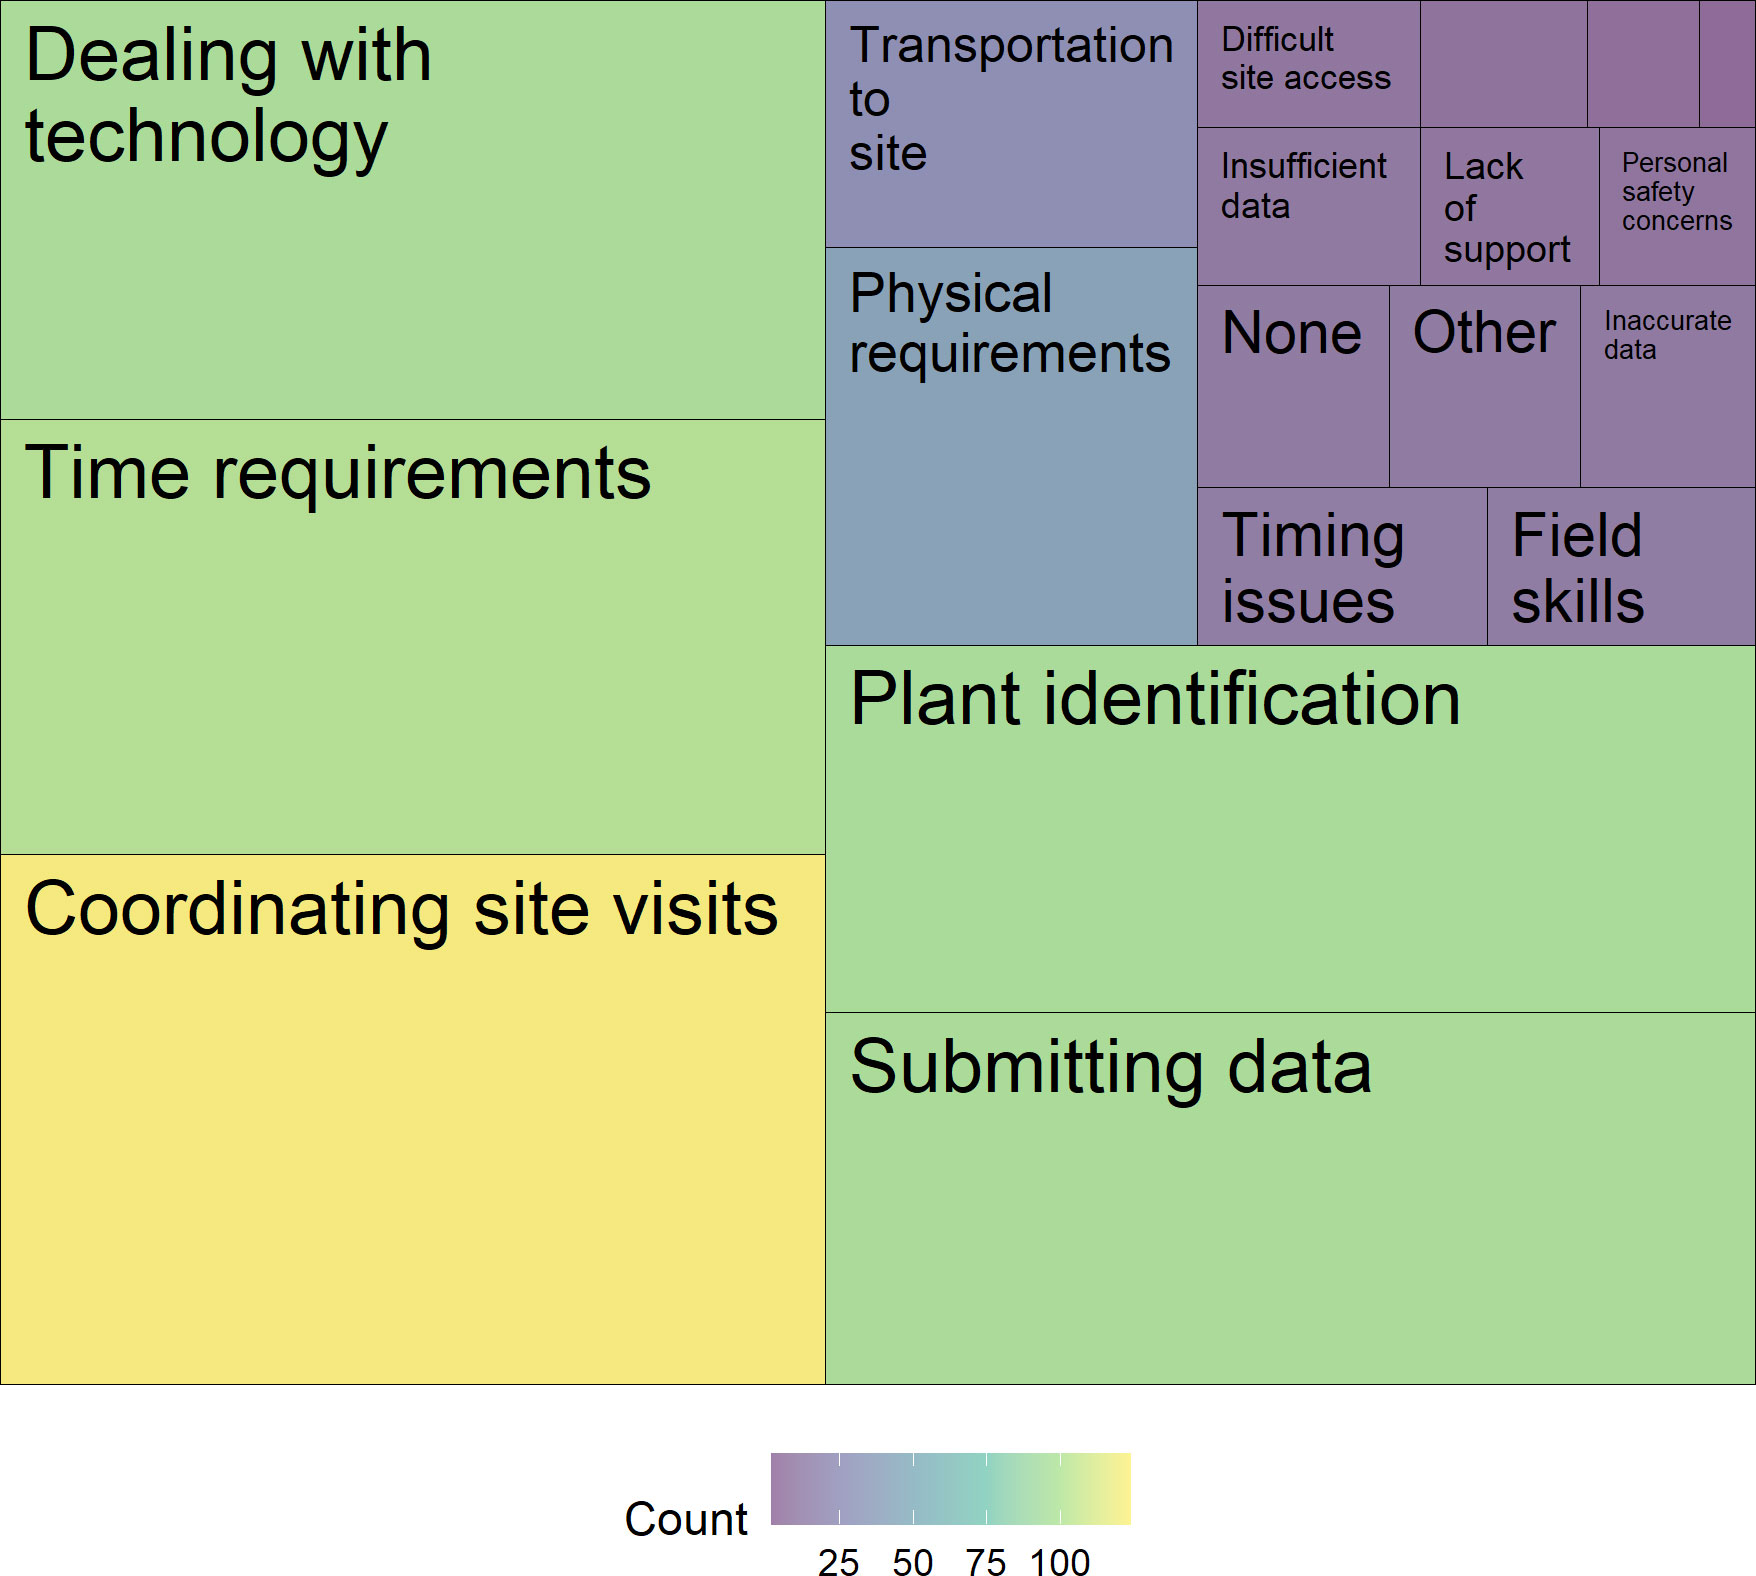
Task: Click the tile labeled Other
Action: point(1484,387)
